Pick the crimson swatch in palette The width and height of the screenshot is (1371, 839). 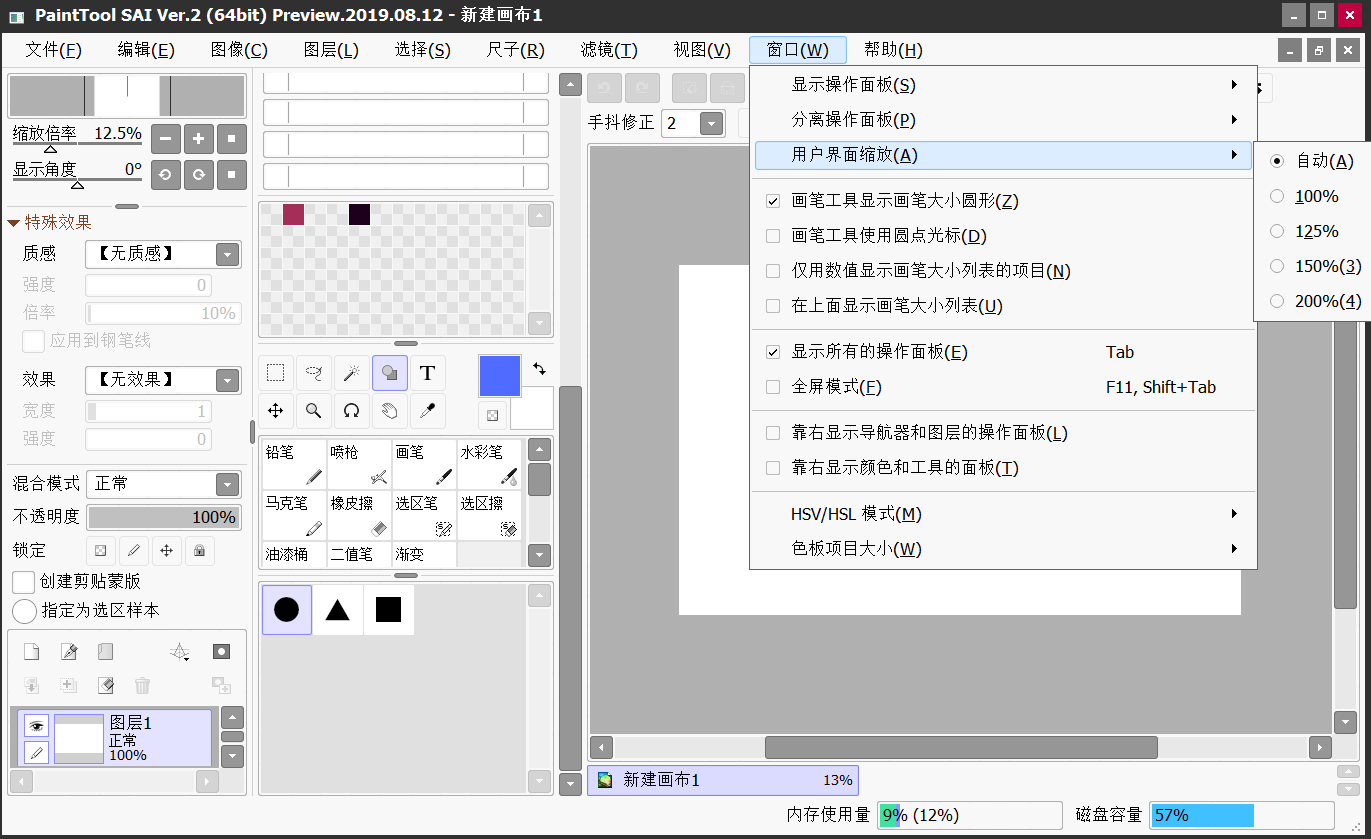click(x=293, y=214)
